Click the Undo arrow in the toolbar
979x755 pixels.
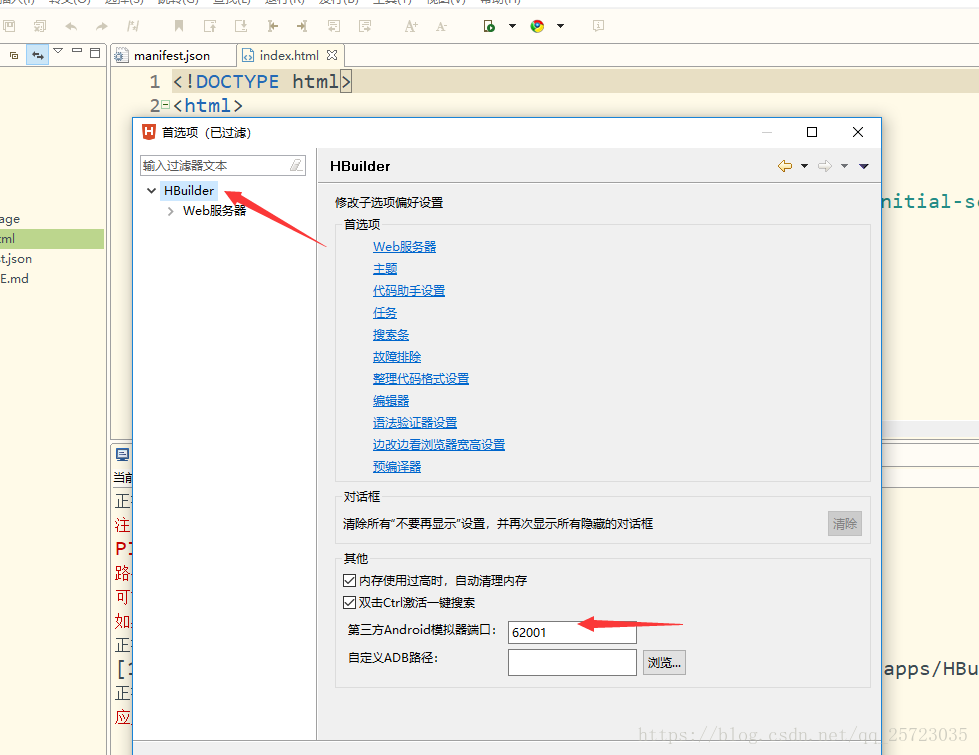(x=71, y=26)
